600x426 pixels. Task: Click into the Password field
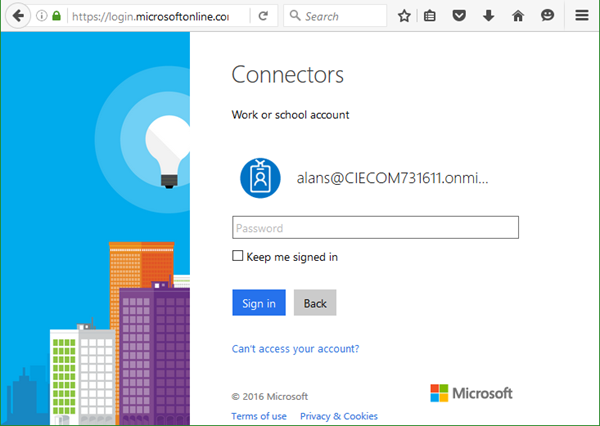375,228
